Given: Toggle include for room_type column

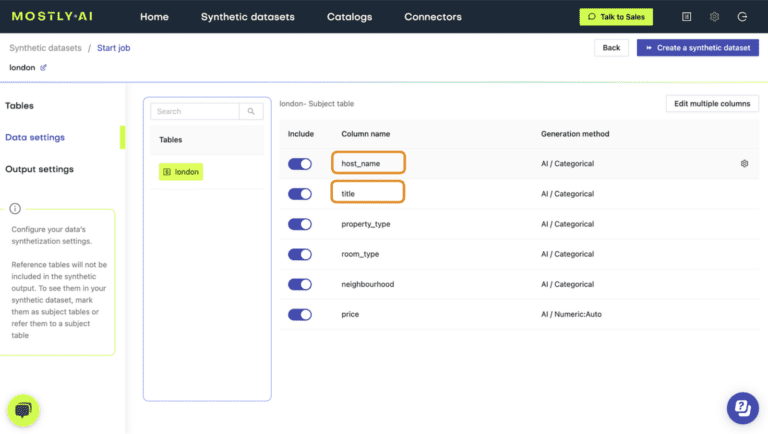Looking at the screenshot, I should (x=300, y=254).
